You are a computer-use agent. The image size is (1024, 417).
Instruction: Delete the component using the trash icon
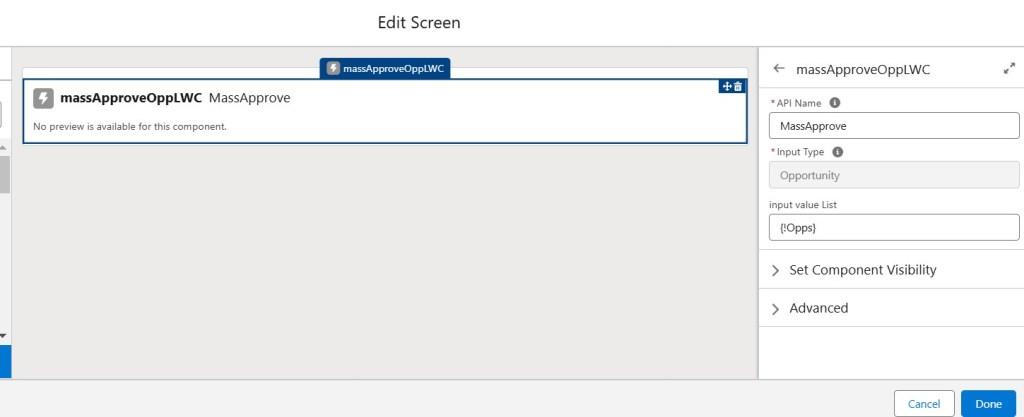tap(739, 87)
